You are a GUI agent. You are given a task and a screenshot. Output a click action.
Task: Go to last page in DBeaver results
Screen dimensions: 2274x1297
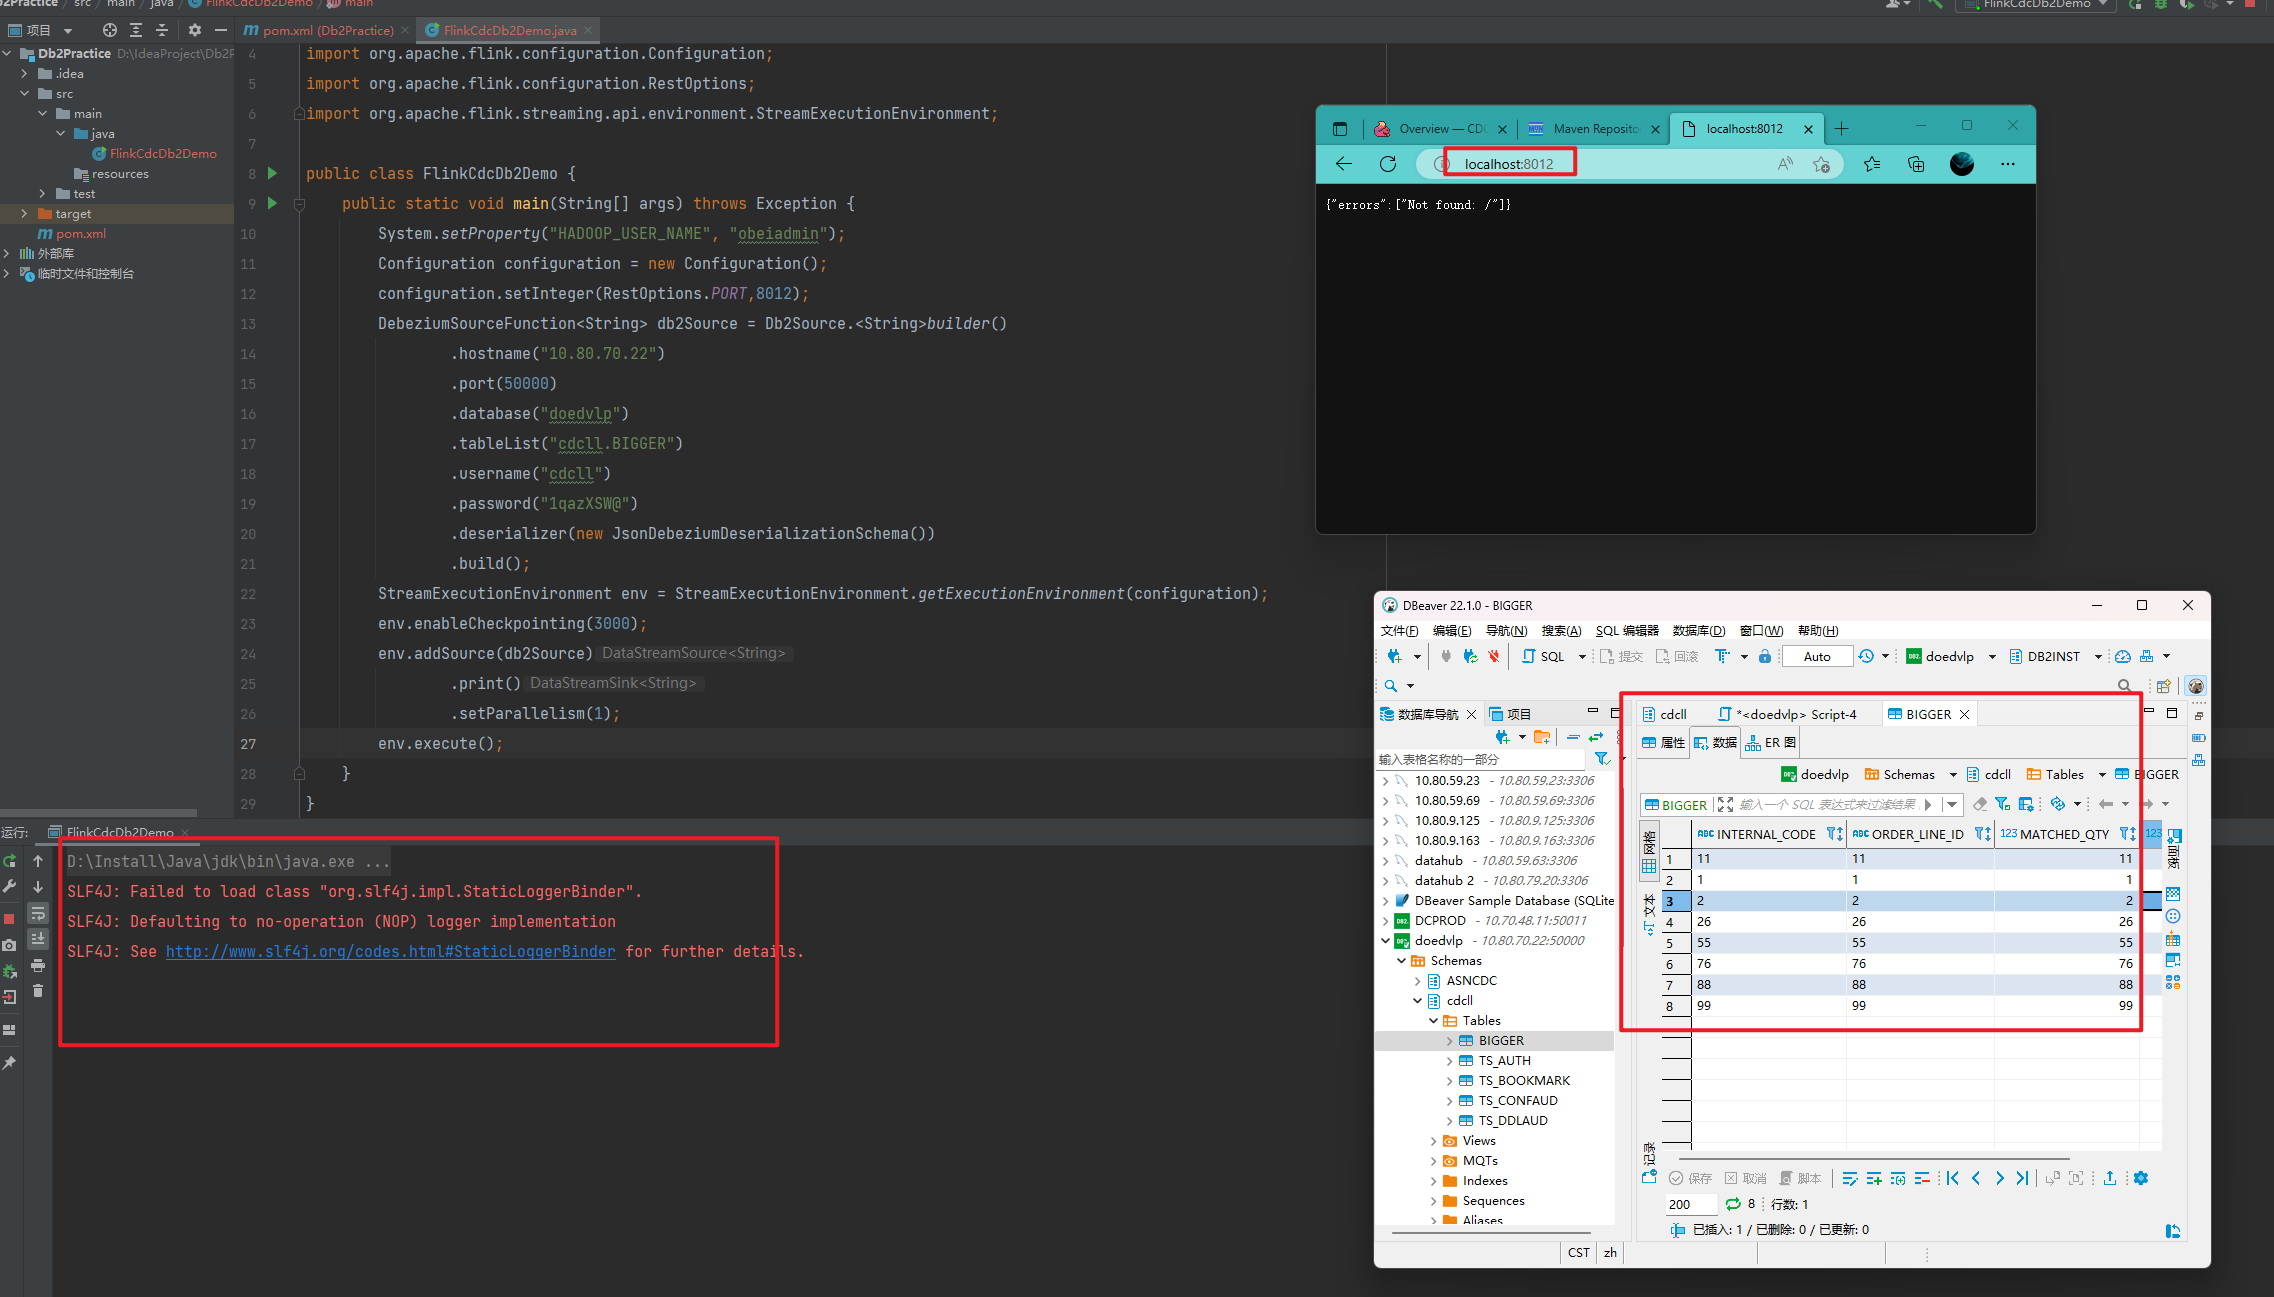pyautogui.click(x=2022, y=1178)
